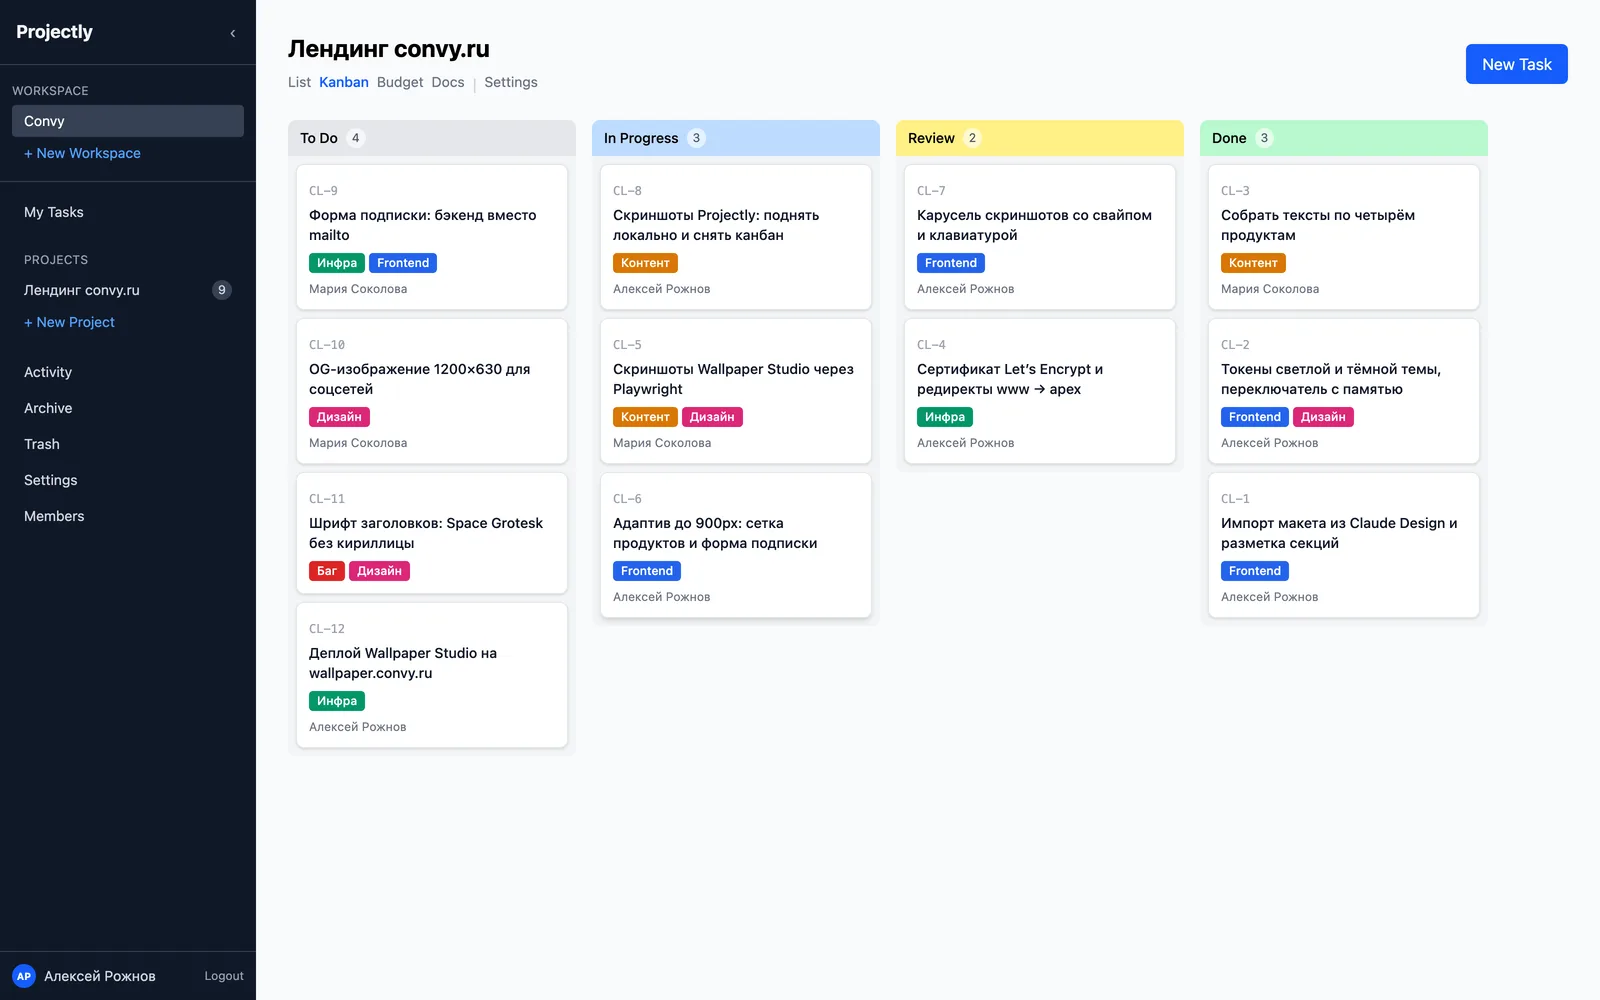The width and height of the screenshot is (1600, 1000).
Task: Click the Frontend tag on card CL-7
Action: click(x=951, y=263)
